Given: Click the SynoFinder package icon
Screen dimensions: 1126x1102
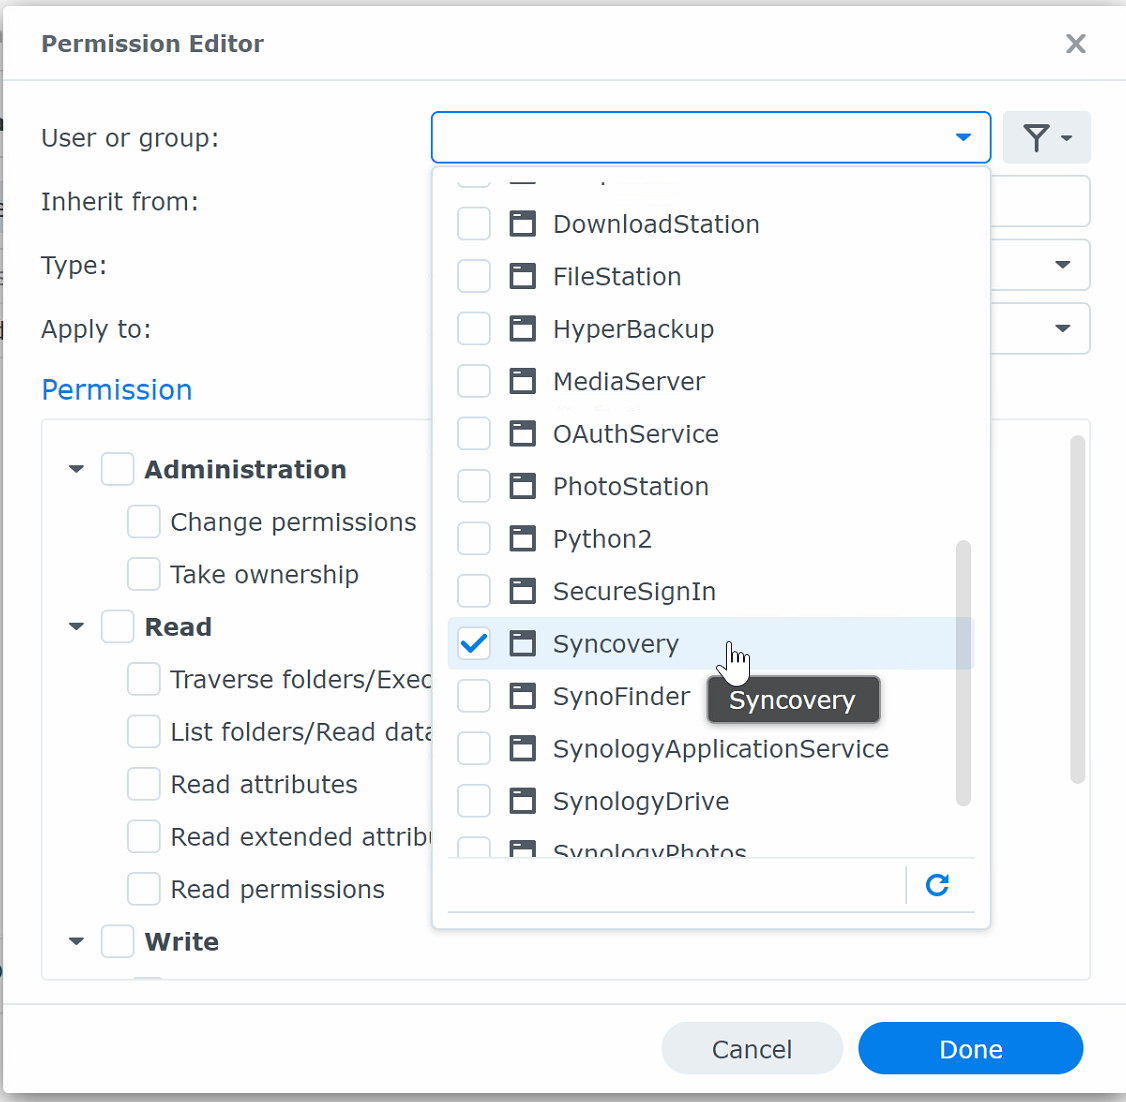Looking at the screenshot, I should pyautogui.click(x=523, y=696).
